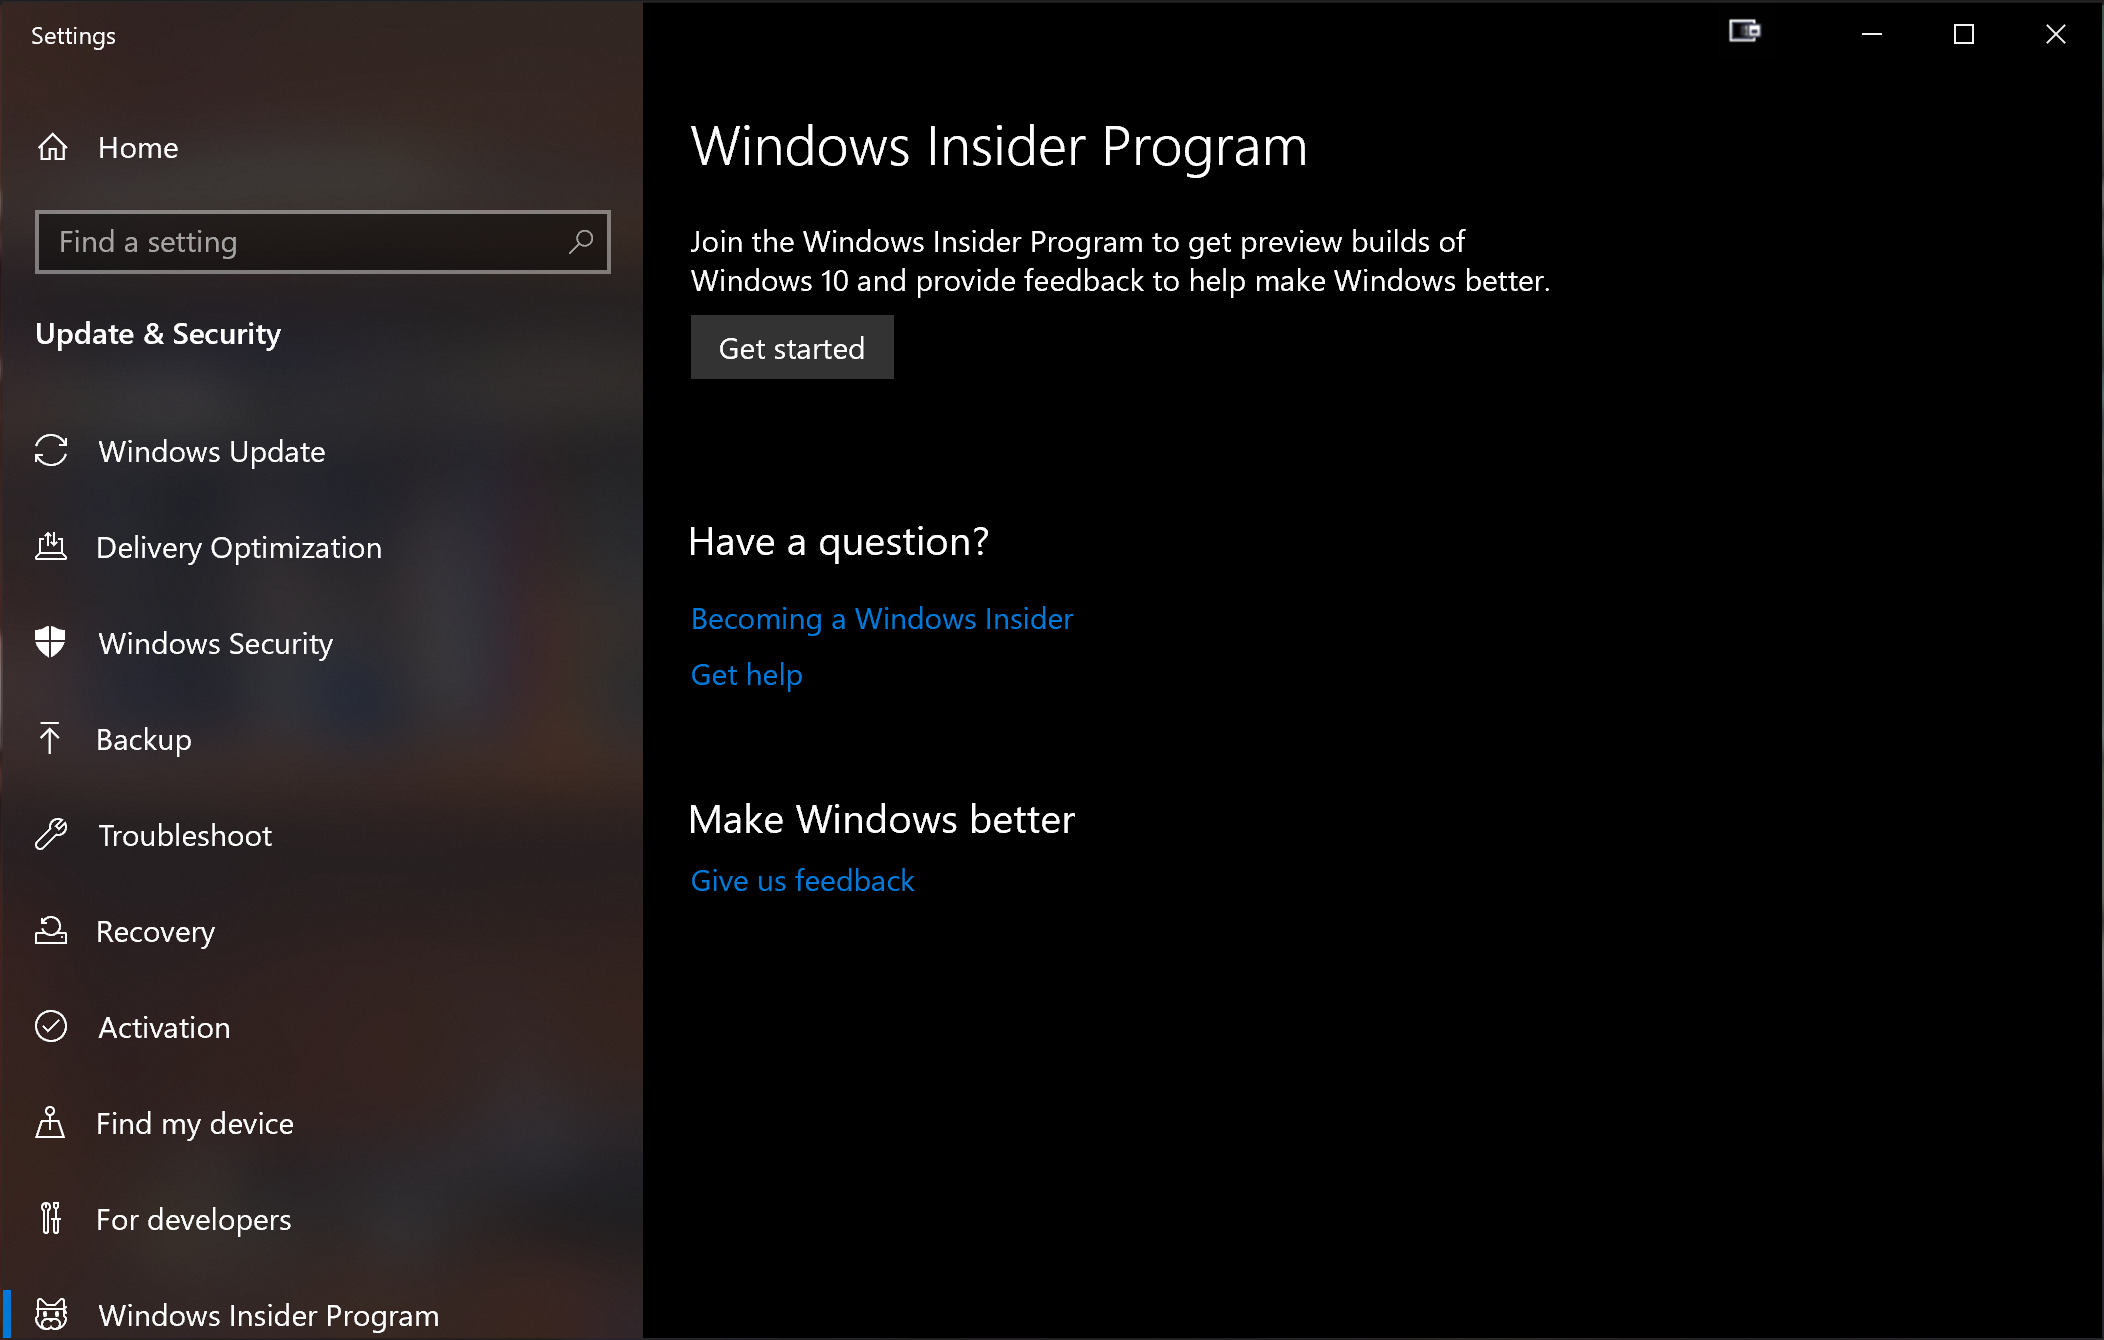The height and width of the screenshot is (1340, 2104).
Task: Click the Activation checkmark icon
Action: [x=52, y=1026]
